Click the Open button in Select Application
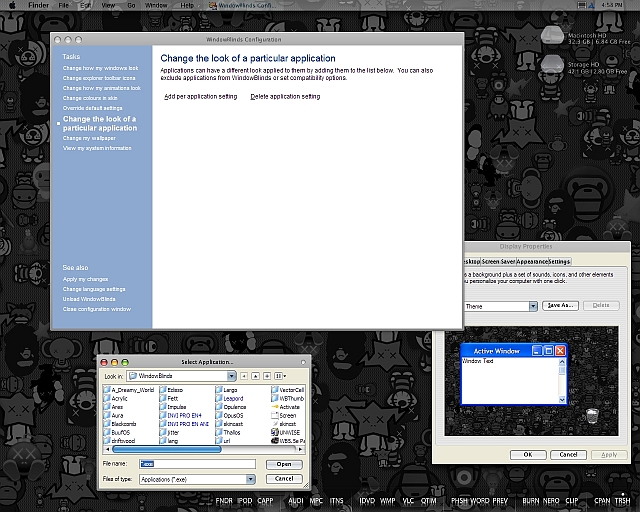 (x=284, y=464)
